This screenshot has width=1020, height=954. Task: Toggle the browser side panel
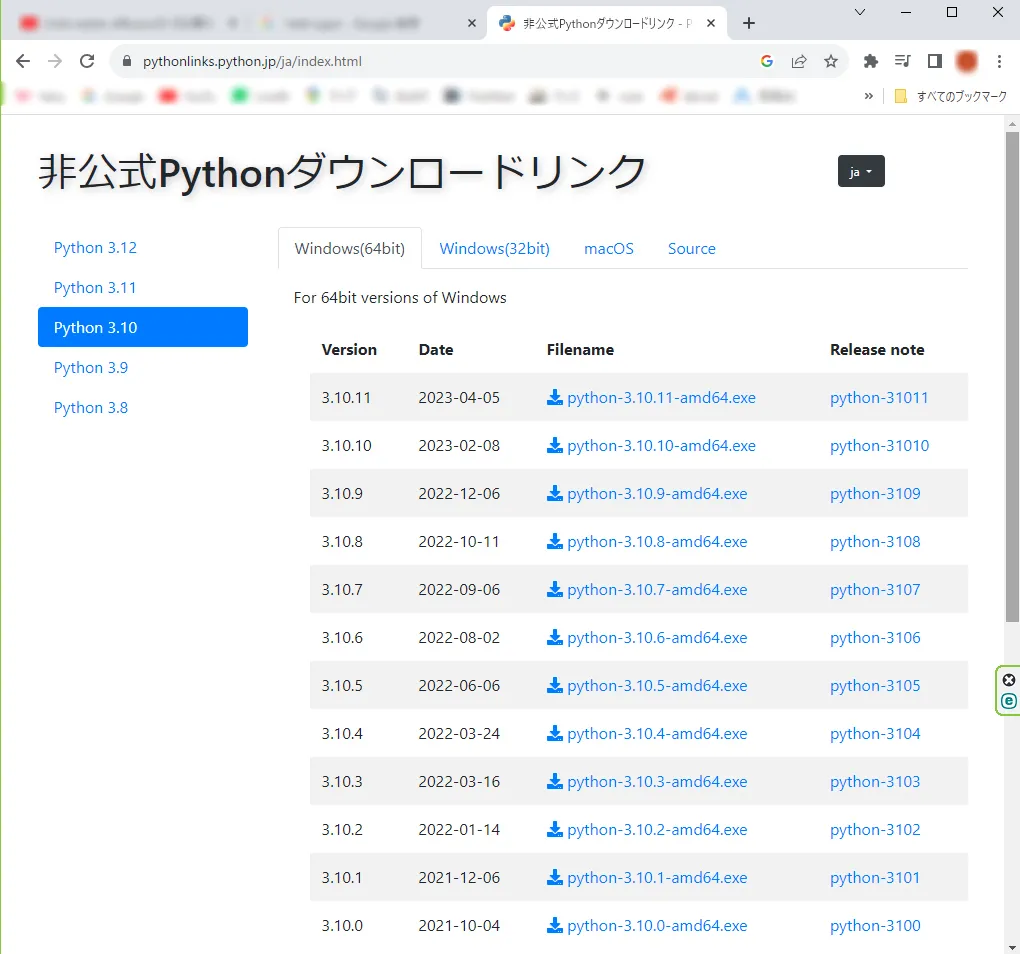935,61
